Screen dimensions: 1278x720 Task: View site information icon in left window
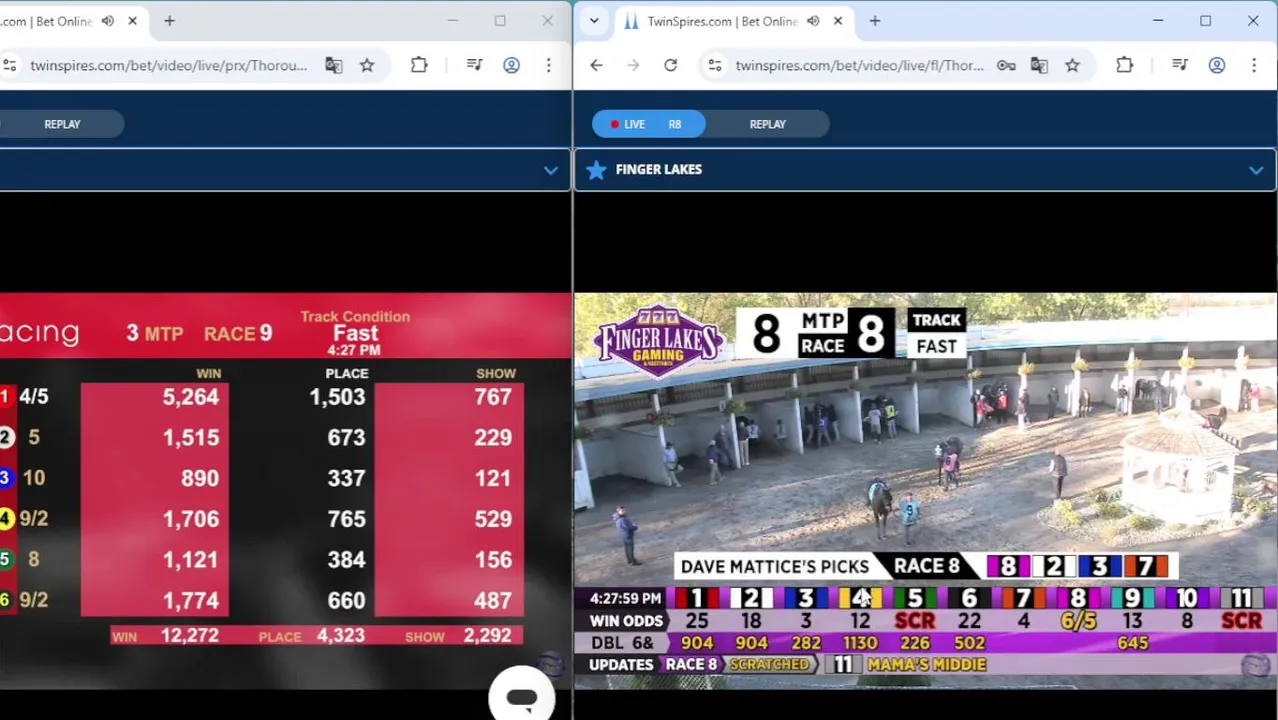pos(9,65)
